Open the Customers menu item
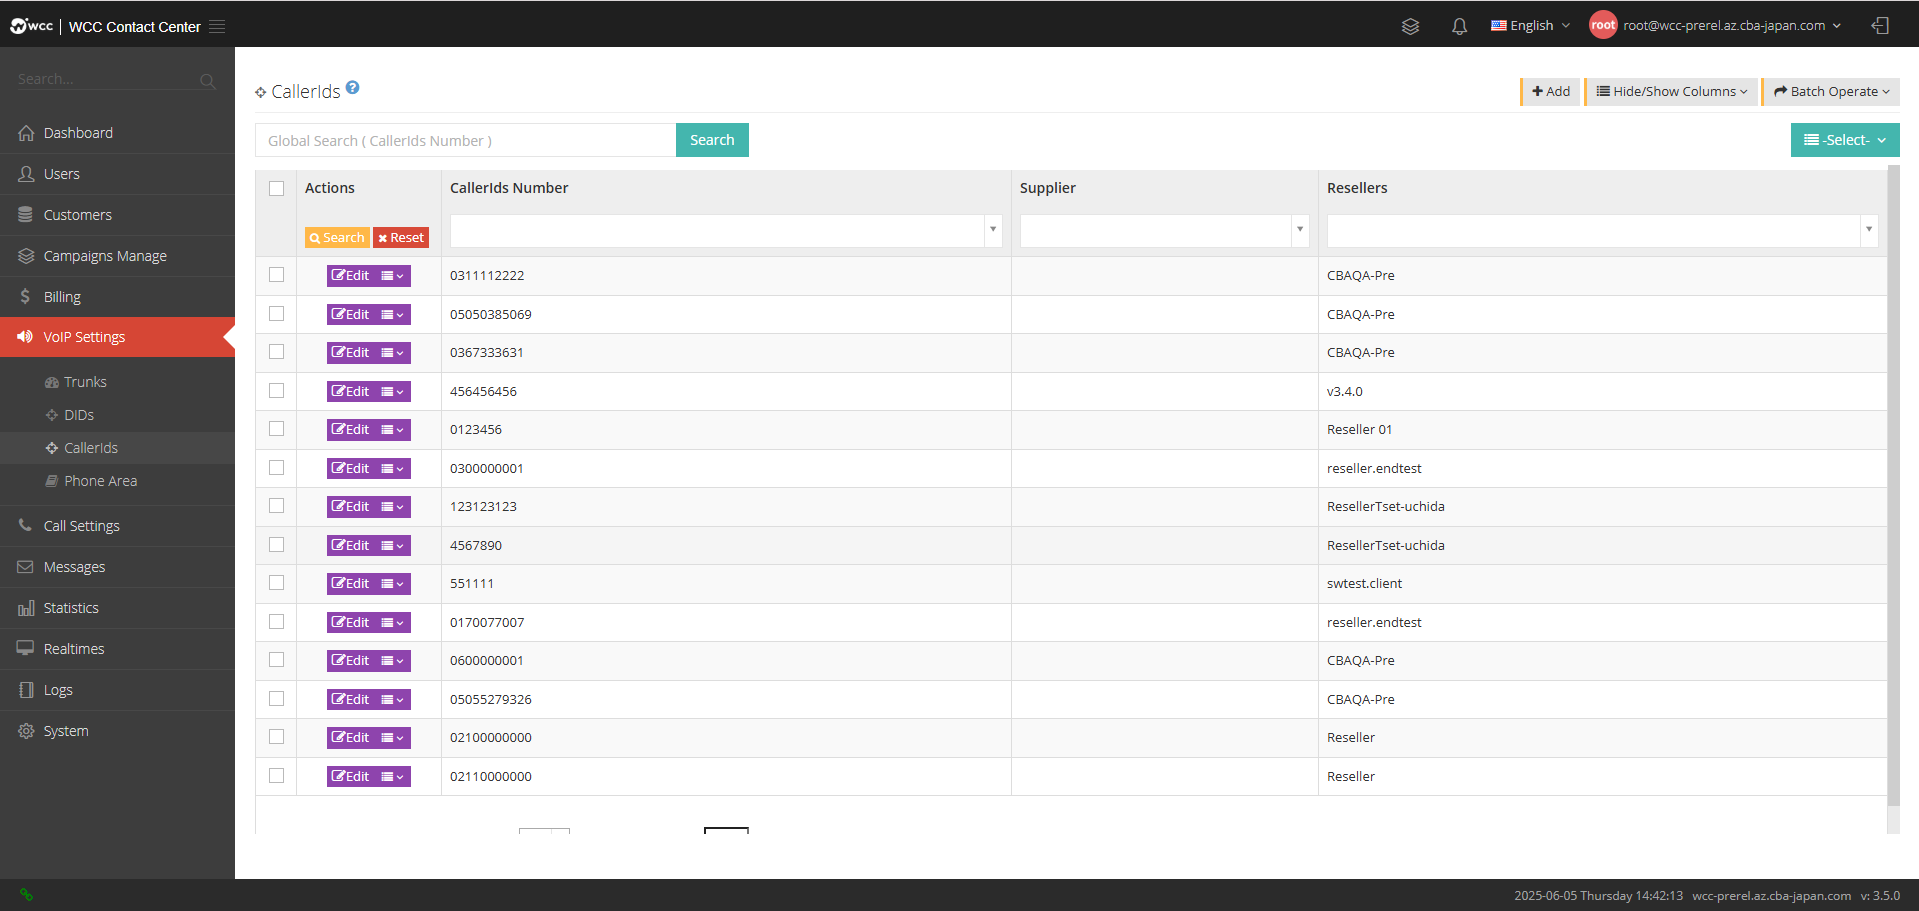This screenshot has width=1919, height=911. pyautogui.click(x=117, y=215)
